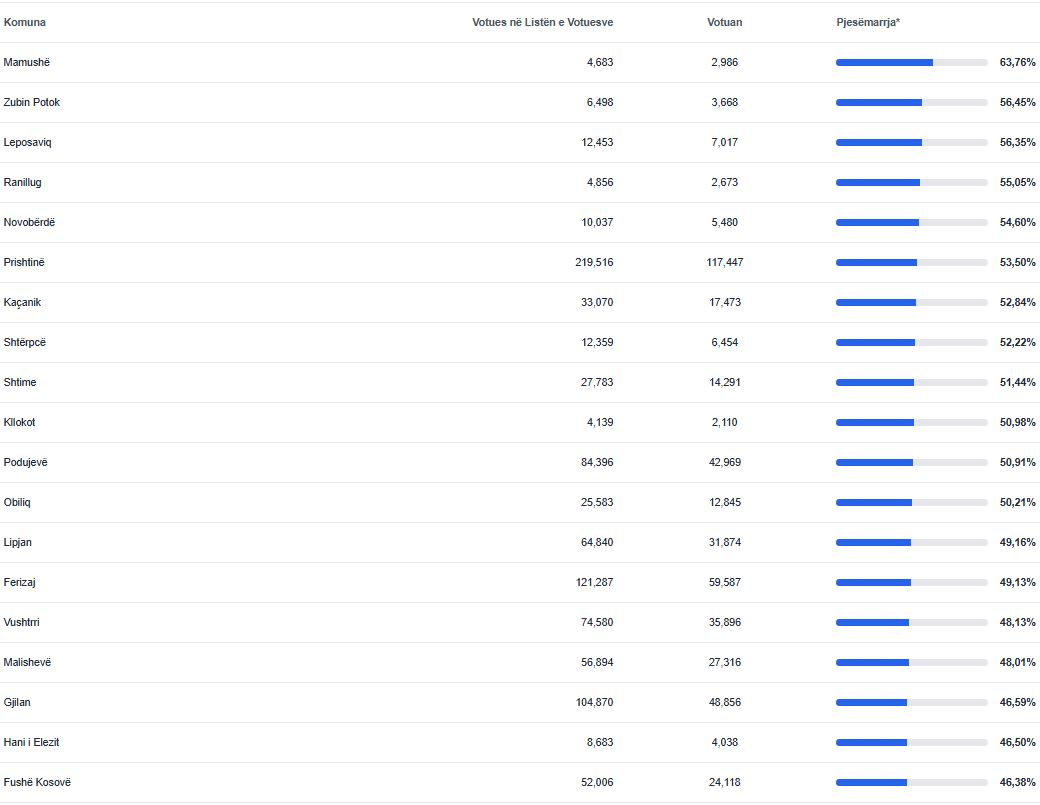Select the Mamushë municipality row name
1040x805 pixels.
tap(27, 62)
